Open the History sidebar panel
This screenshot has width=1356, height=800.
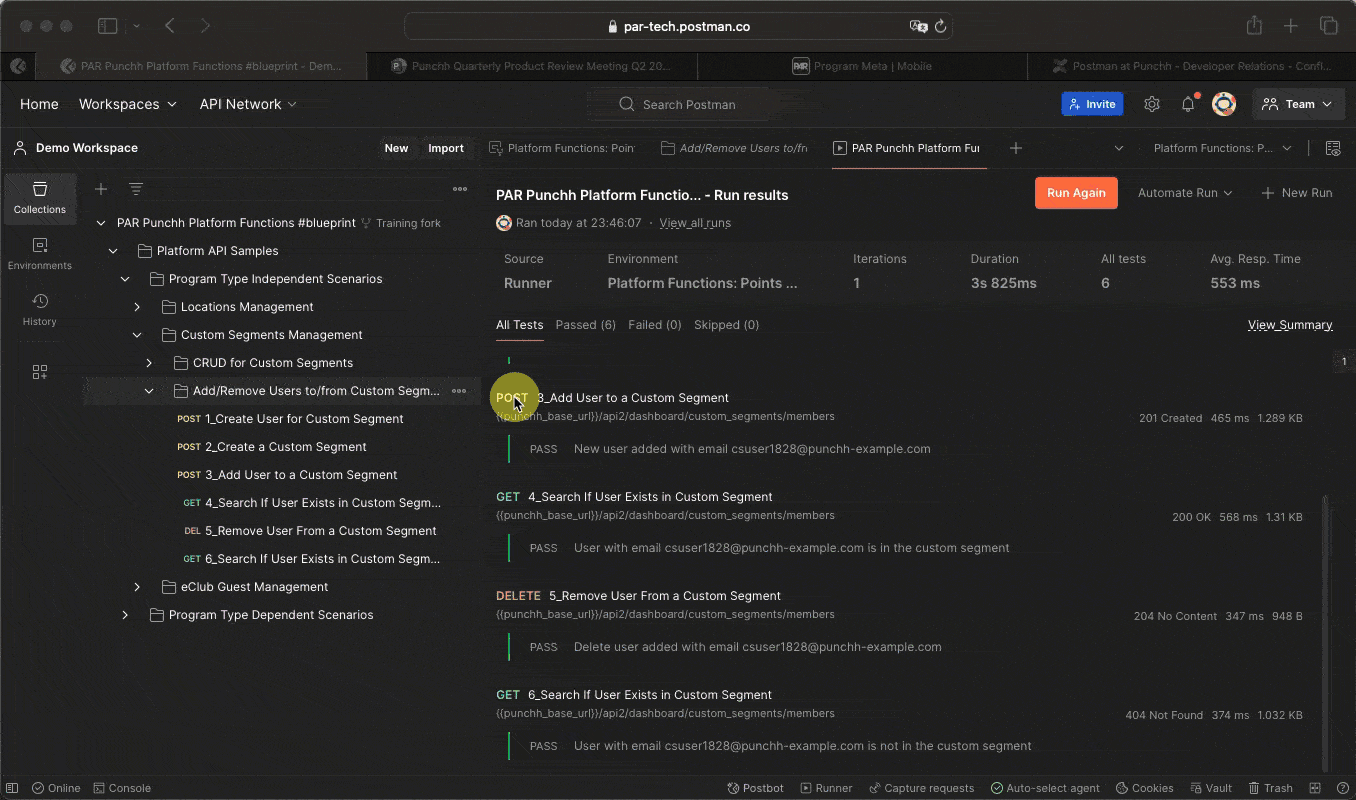click(40, 309)
